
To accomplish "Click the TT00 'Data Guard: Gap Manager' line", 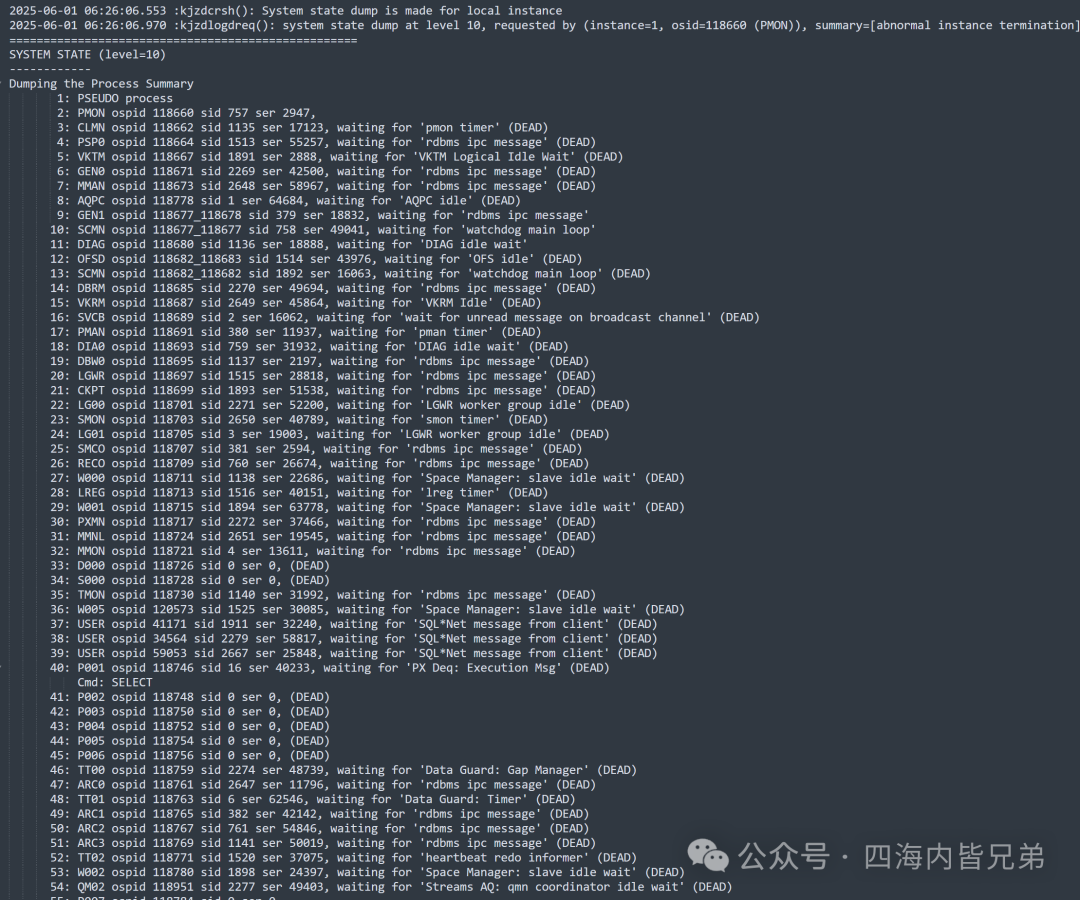I will (x=344, y=771).
